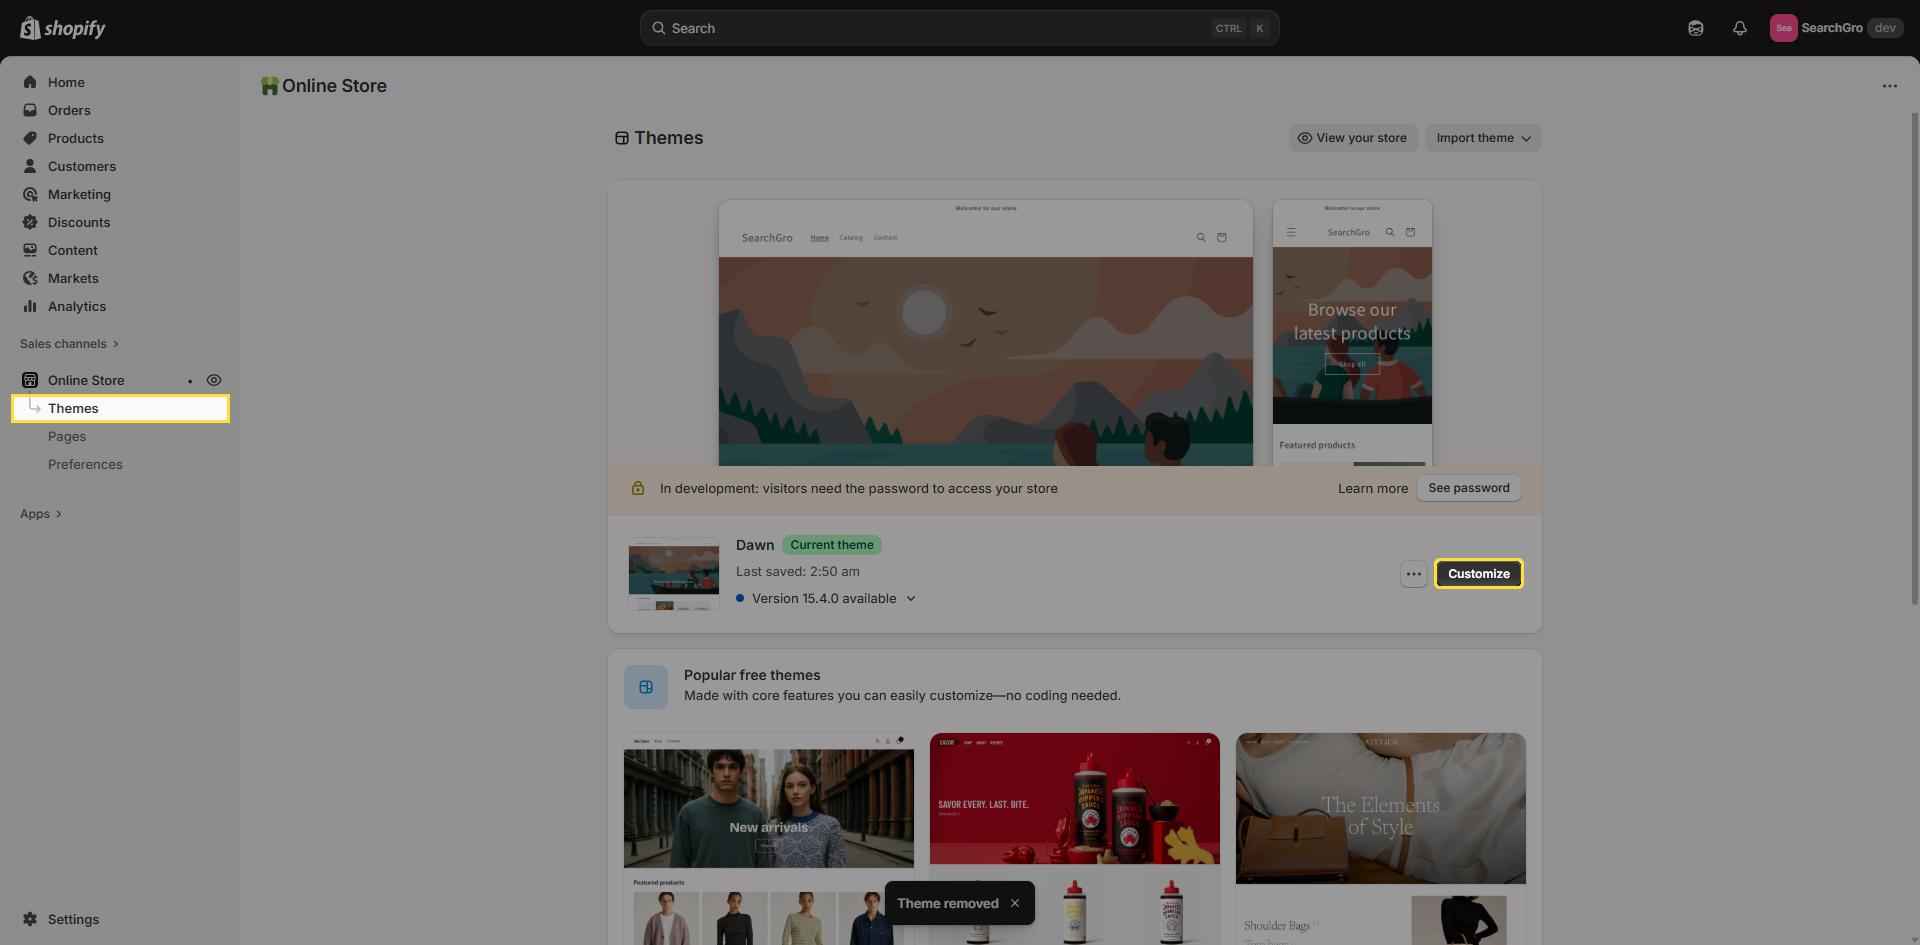Click the See password button
The height and width of the screenshot is (945, 1920).
(1468, 488)
